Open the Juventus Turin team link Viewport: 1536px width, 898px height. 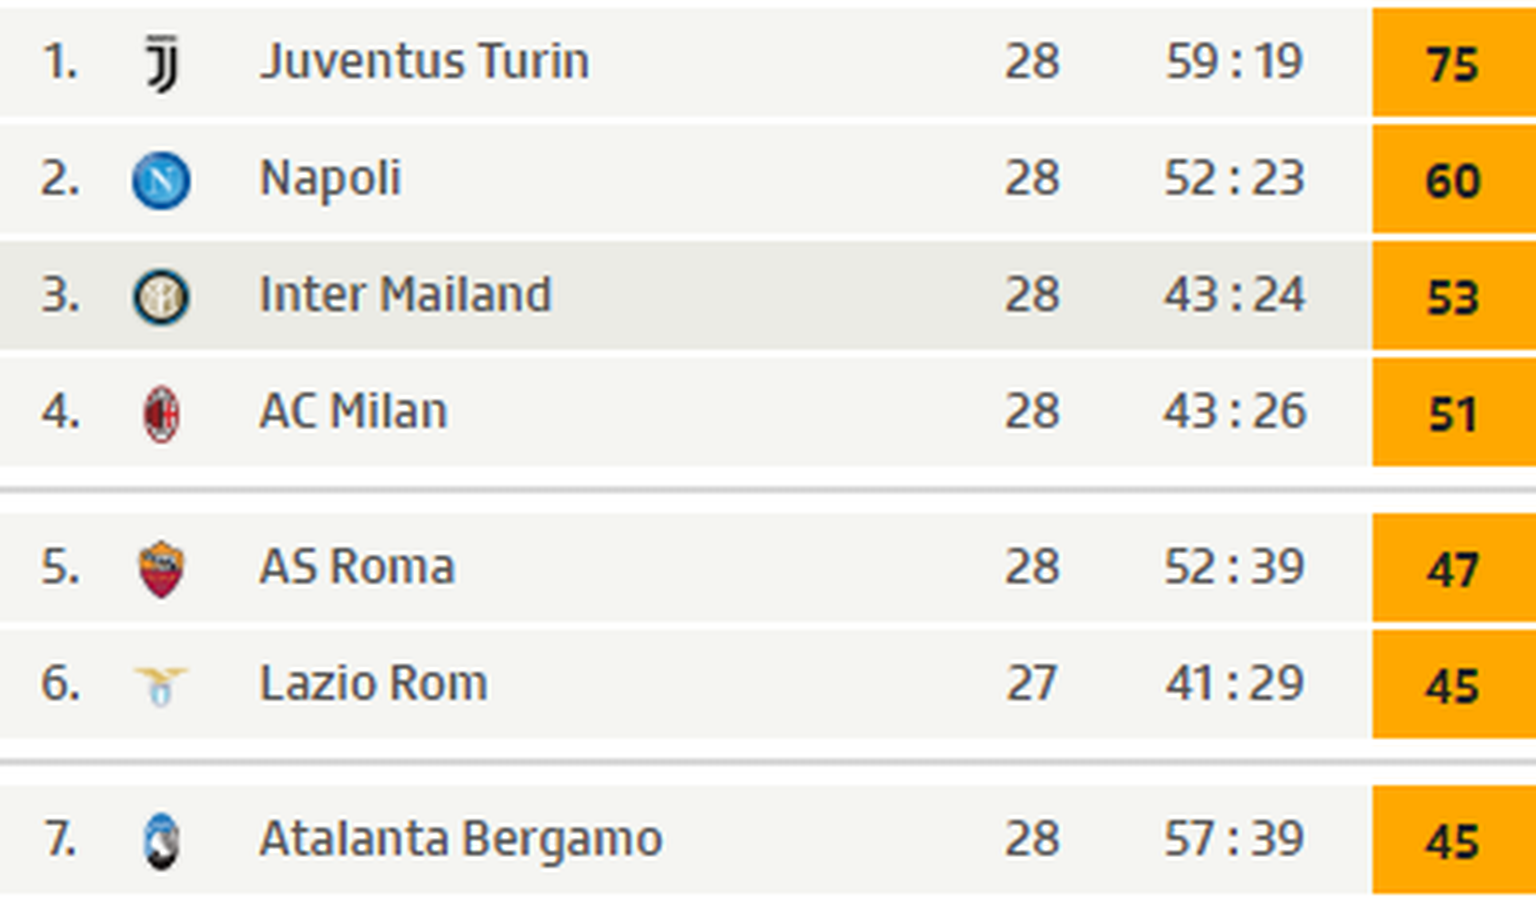pos(424,62)
